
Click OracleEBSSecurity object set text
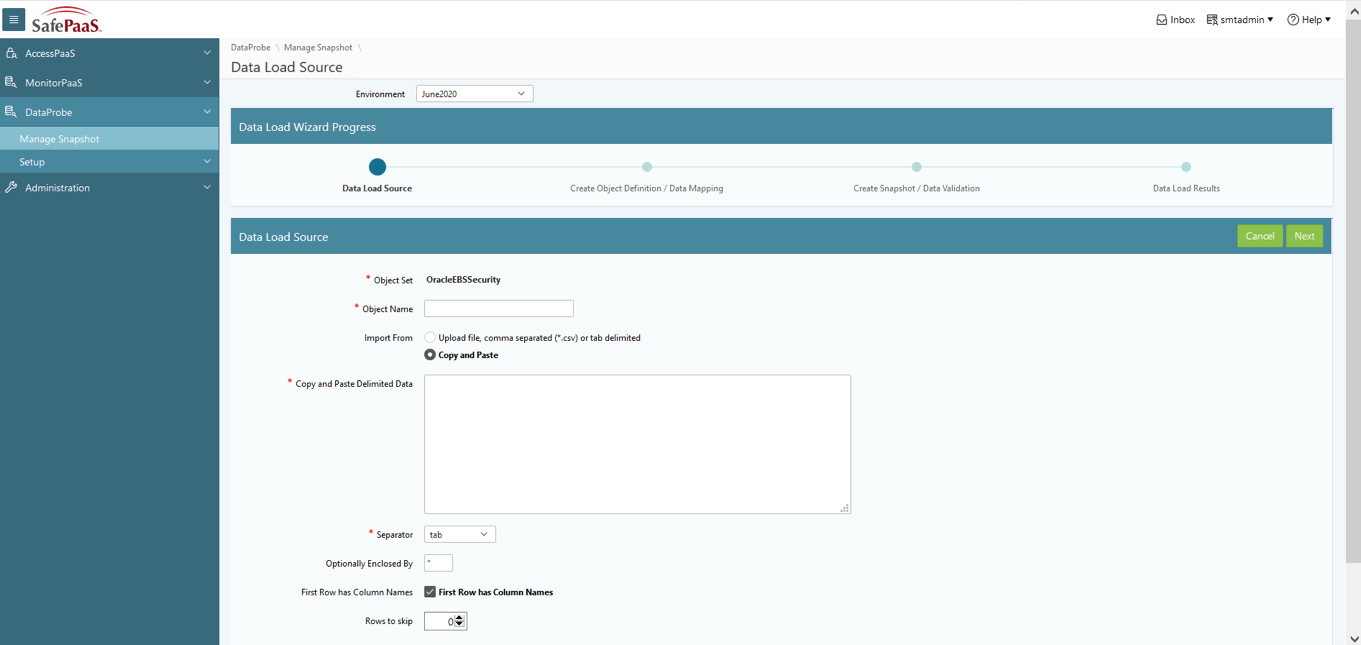coord(463,280)
